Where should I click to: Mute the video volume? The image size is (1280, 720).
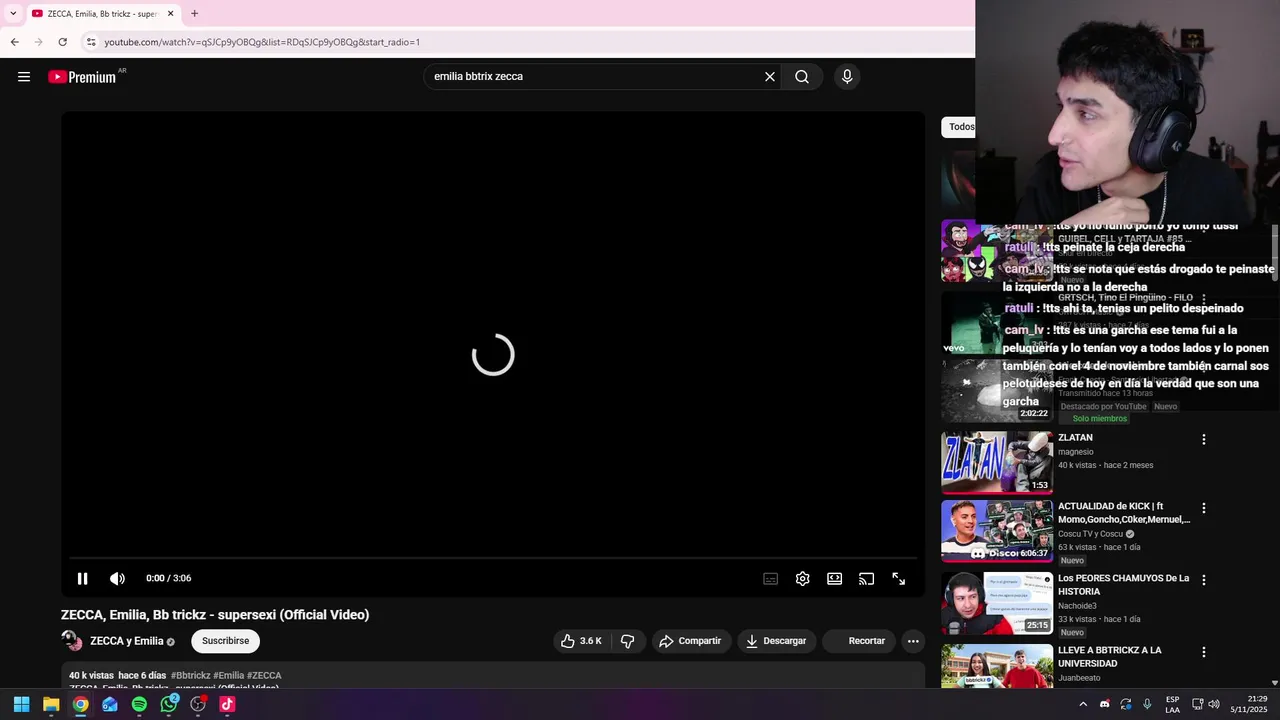click(117, 578)
